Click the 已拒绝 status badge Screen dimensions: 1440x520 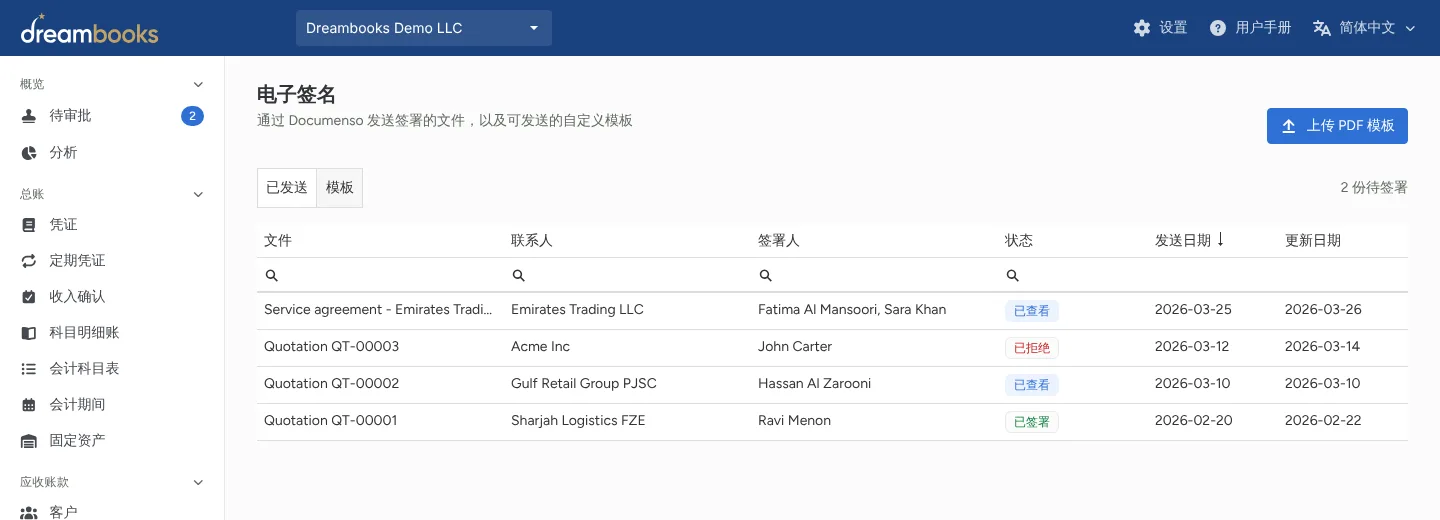(1032, 348)
